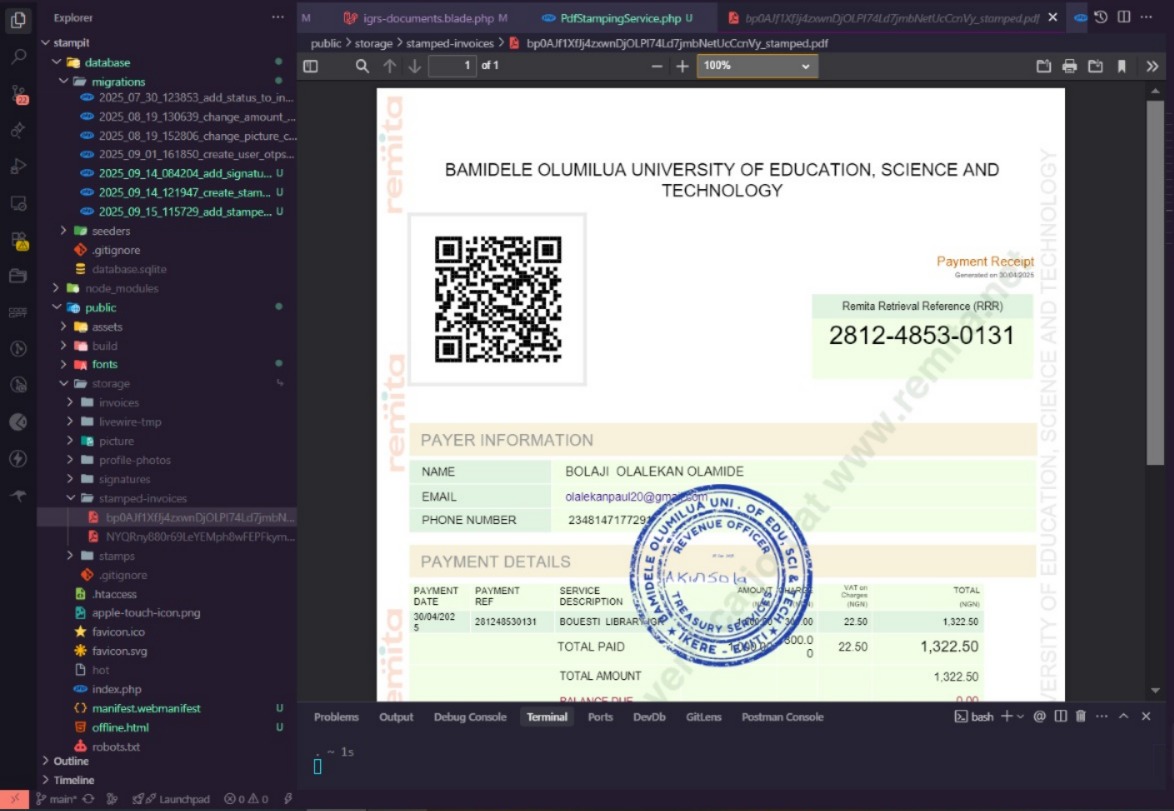The height and width of the screenshot is (811, 1174).
Task: Open Source Control view with 22 badge
Action: coord(18,94)
